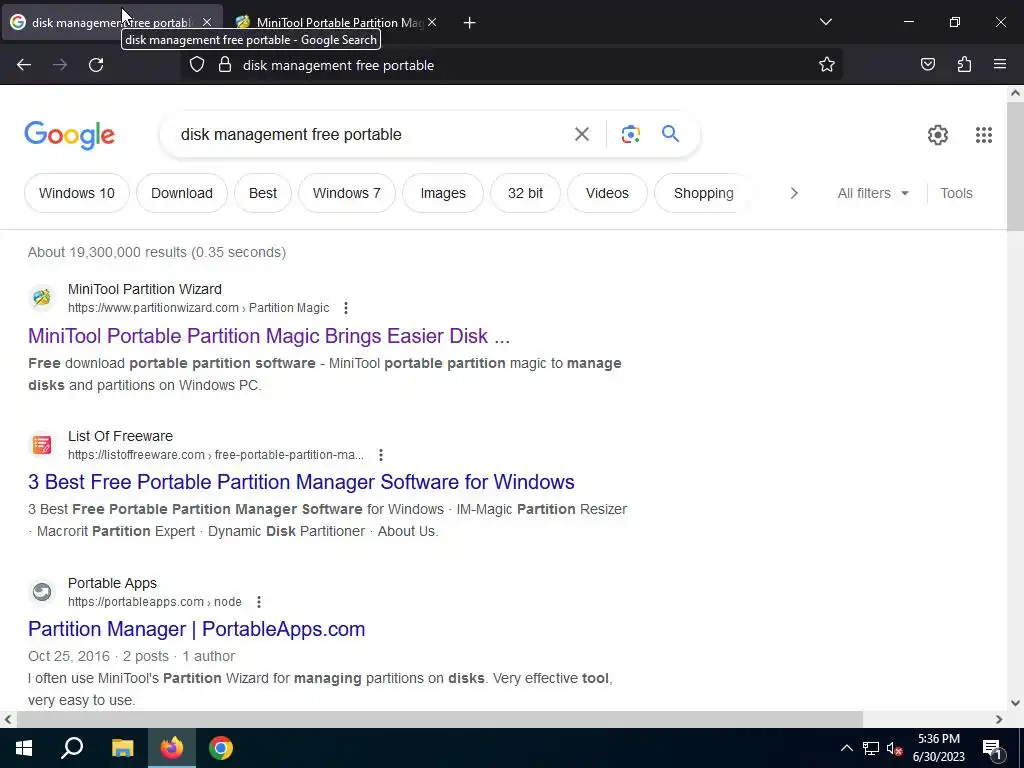The image size is (1024, 768).
Task: Open File Explorer from the taskbar
Action: coord(122,748)
